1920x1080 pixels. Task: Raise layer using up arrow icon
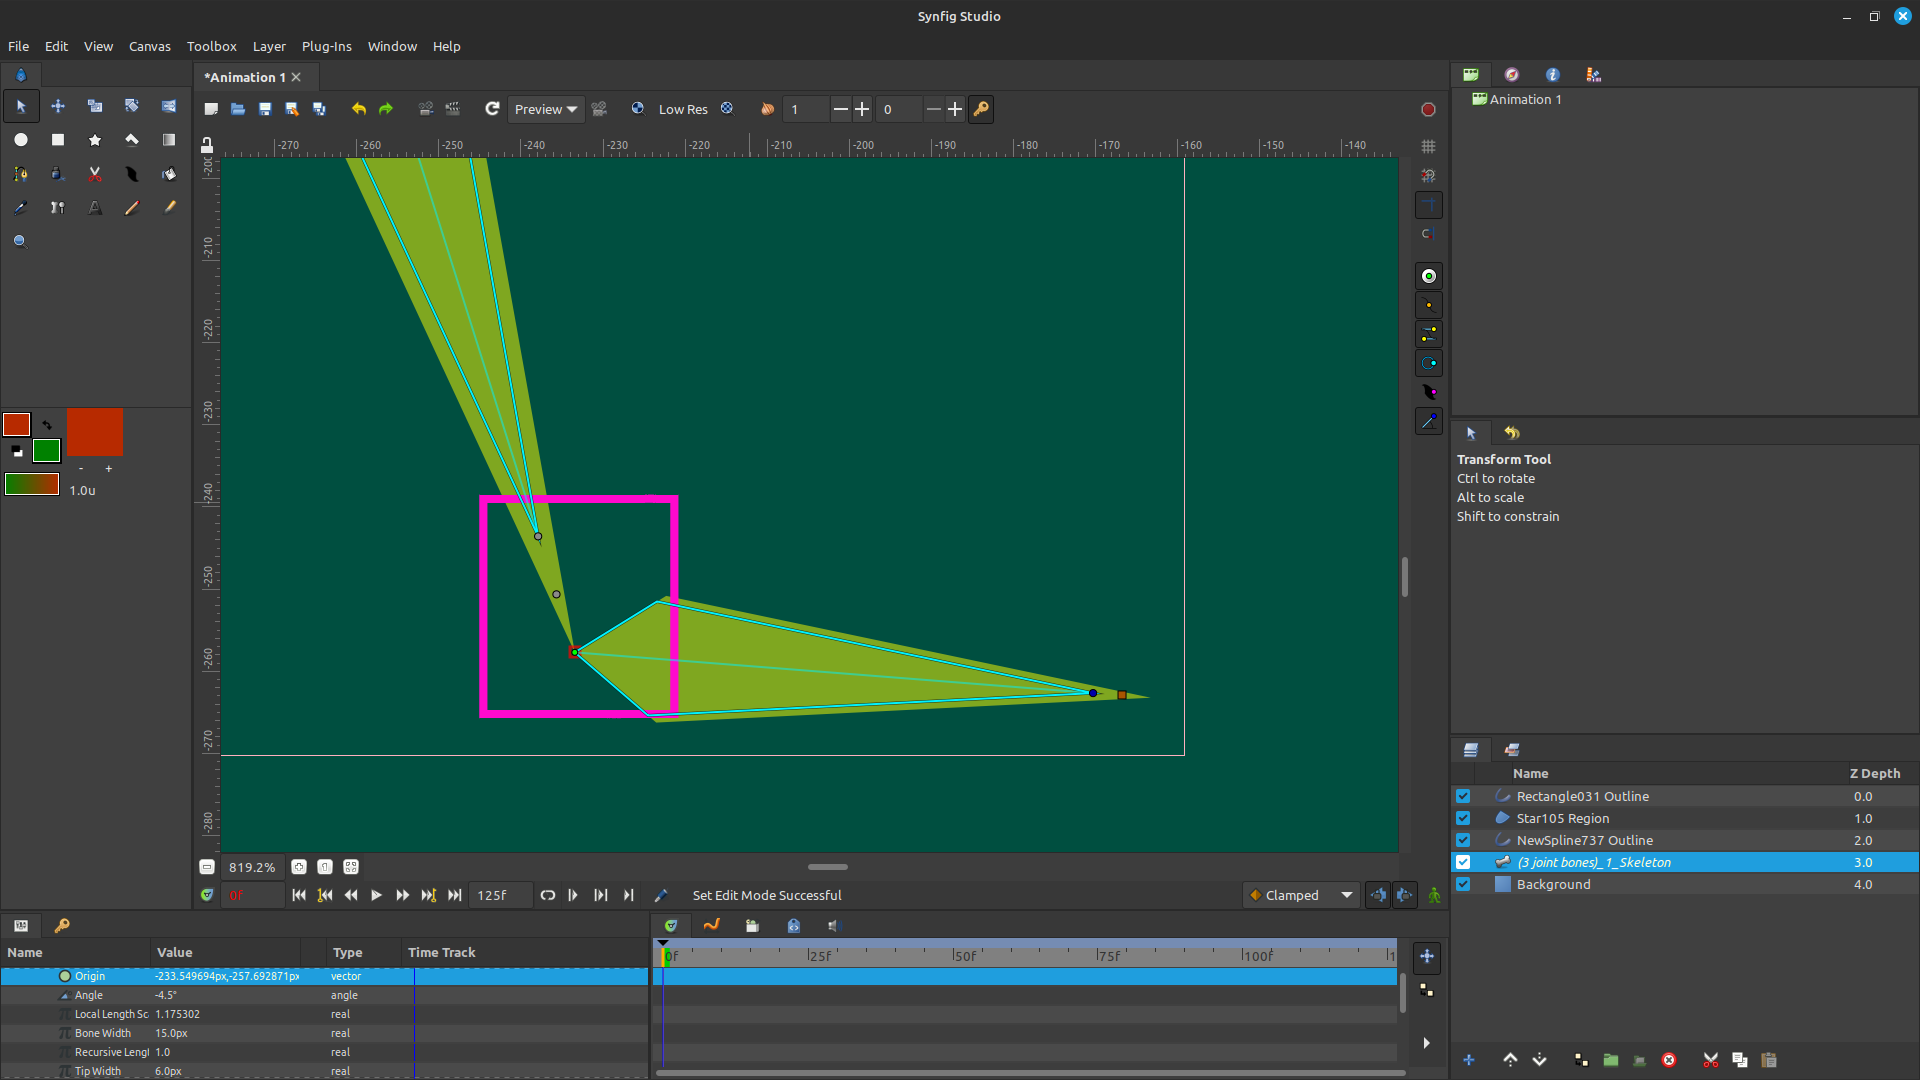1510,1060
